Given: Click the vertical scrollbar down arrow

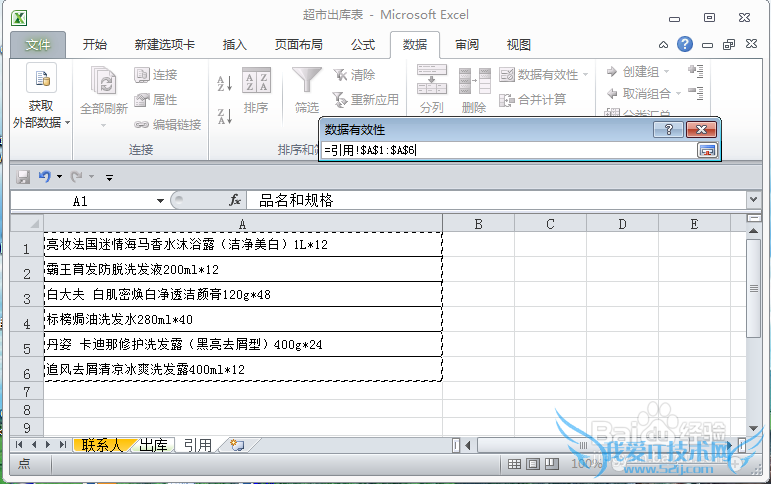Looking at the screenshot, I should click(753, 428).
